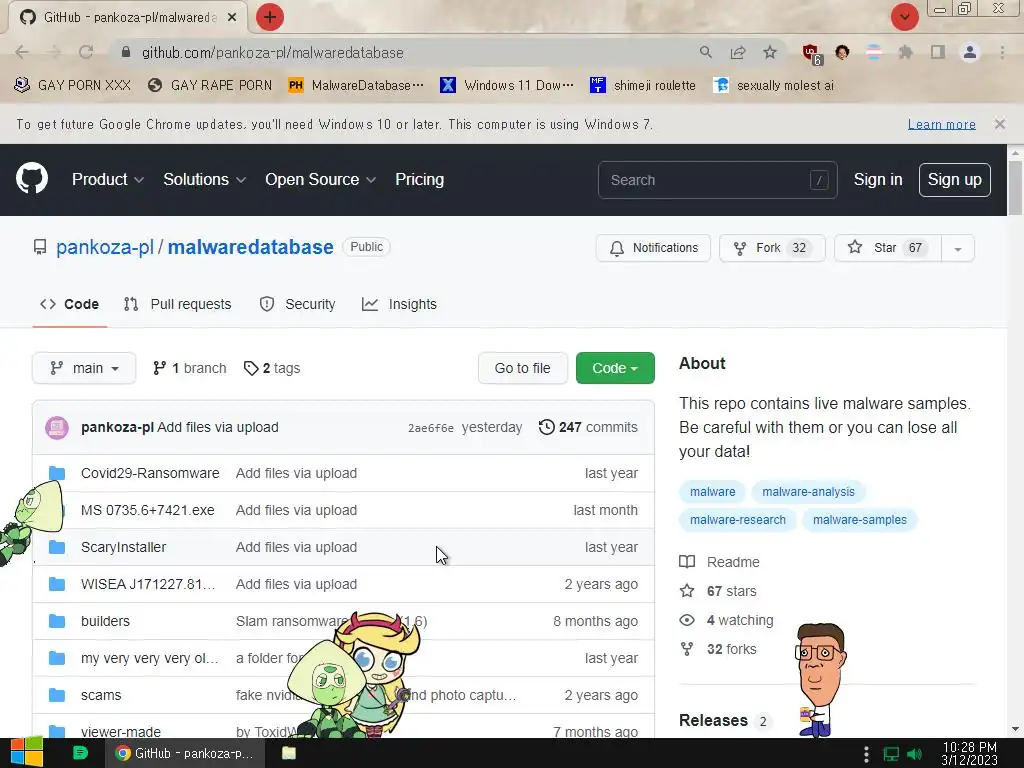1024x768 pixels.
Task: Close the GitHub browser tab
Action: coord(232,18)
